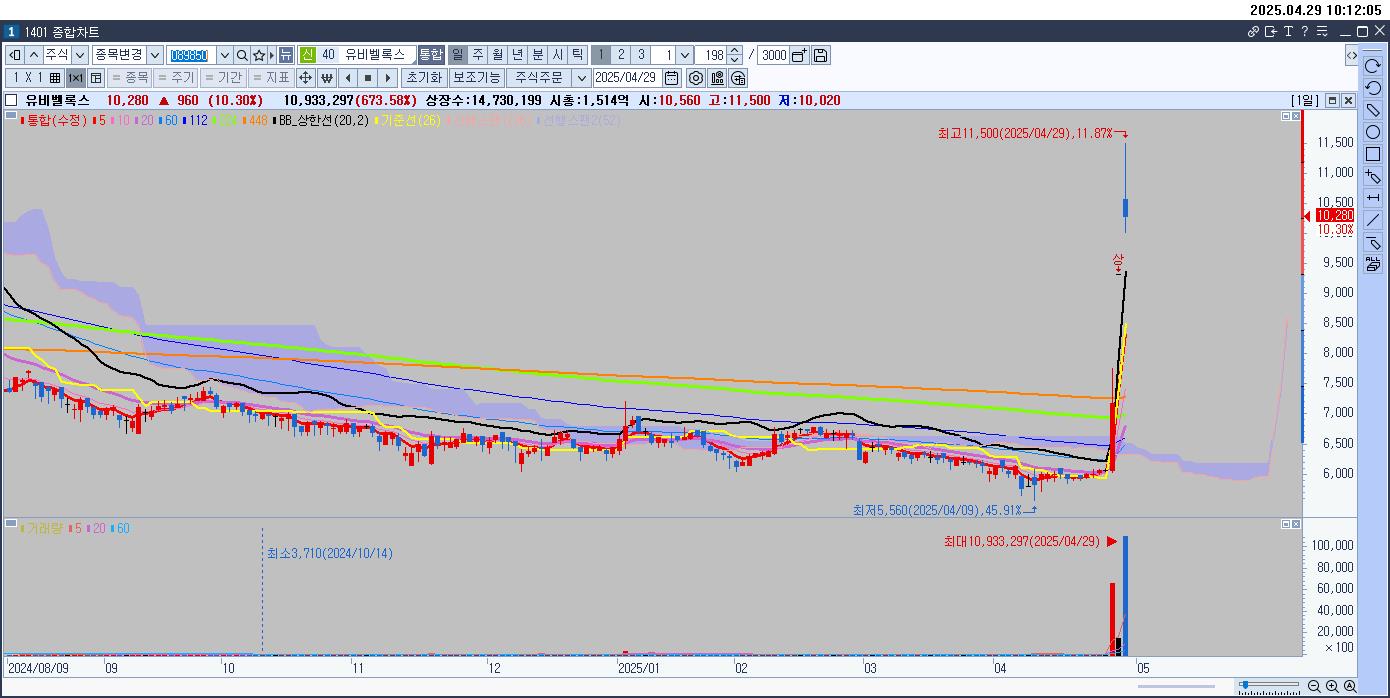
Task: Select the rectangle drawing tool
Action: click(1373, 154)
